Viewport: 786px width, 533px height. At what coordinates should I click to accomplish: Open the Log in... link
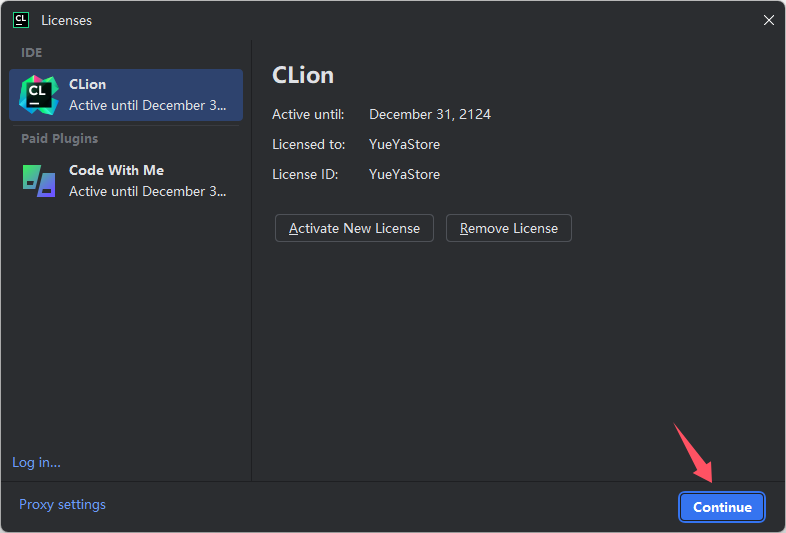[x=36, y=462]
